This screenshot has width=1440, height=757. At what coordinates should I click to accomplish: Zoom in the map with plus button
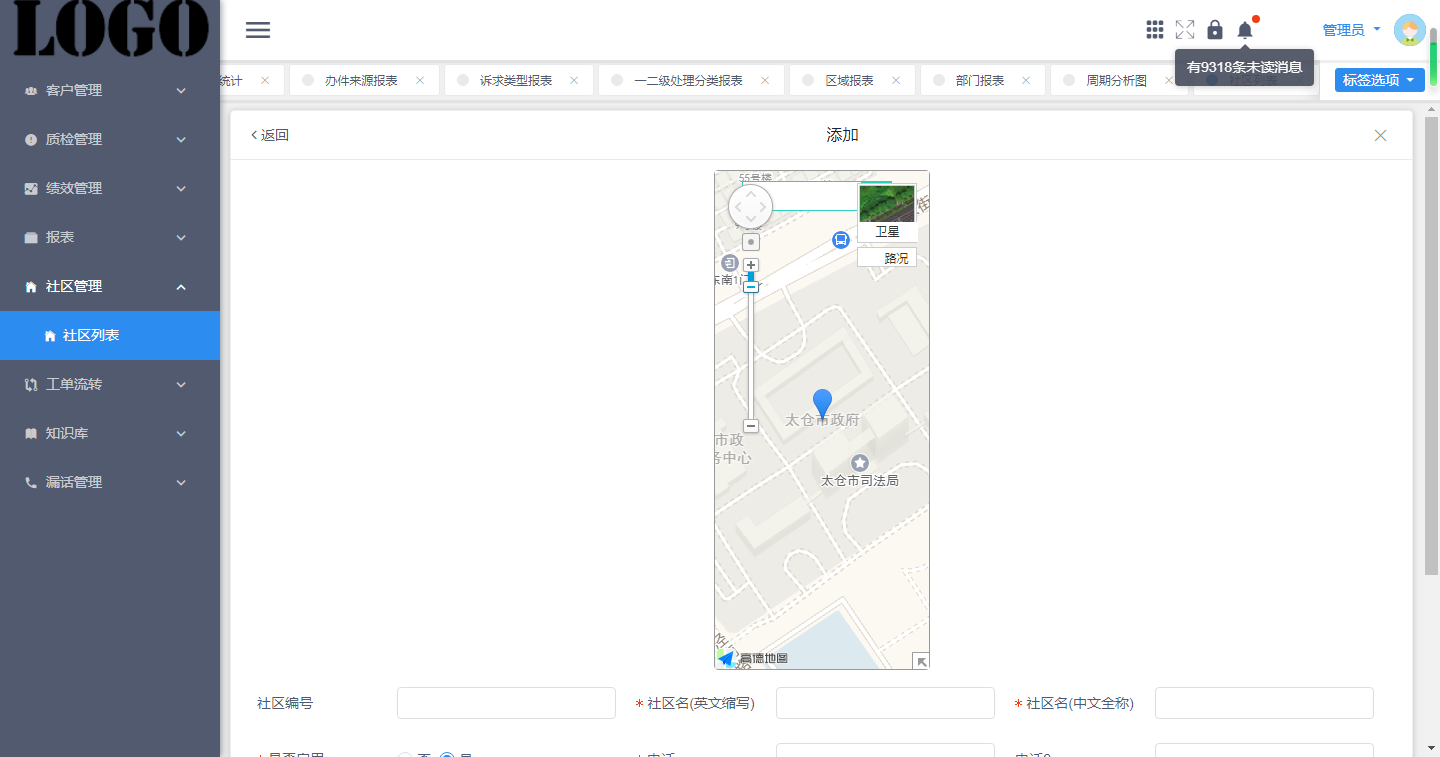751,265
